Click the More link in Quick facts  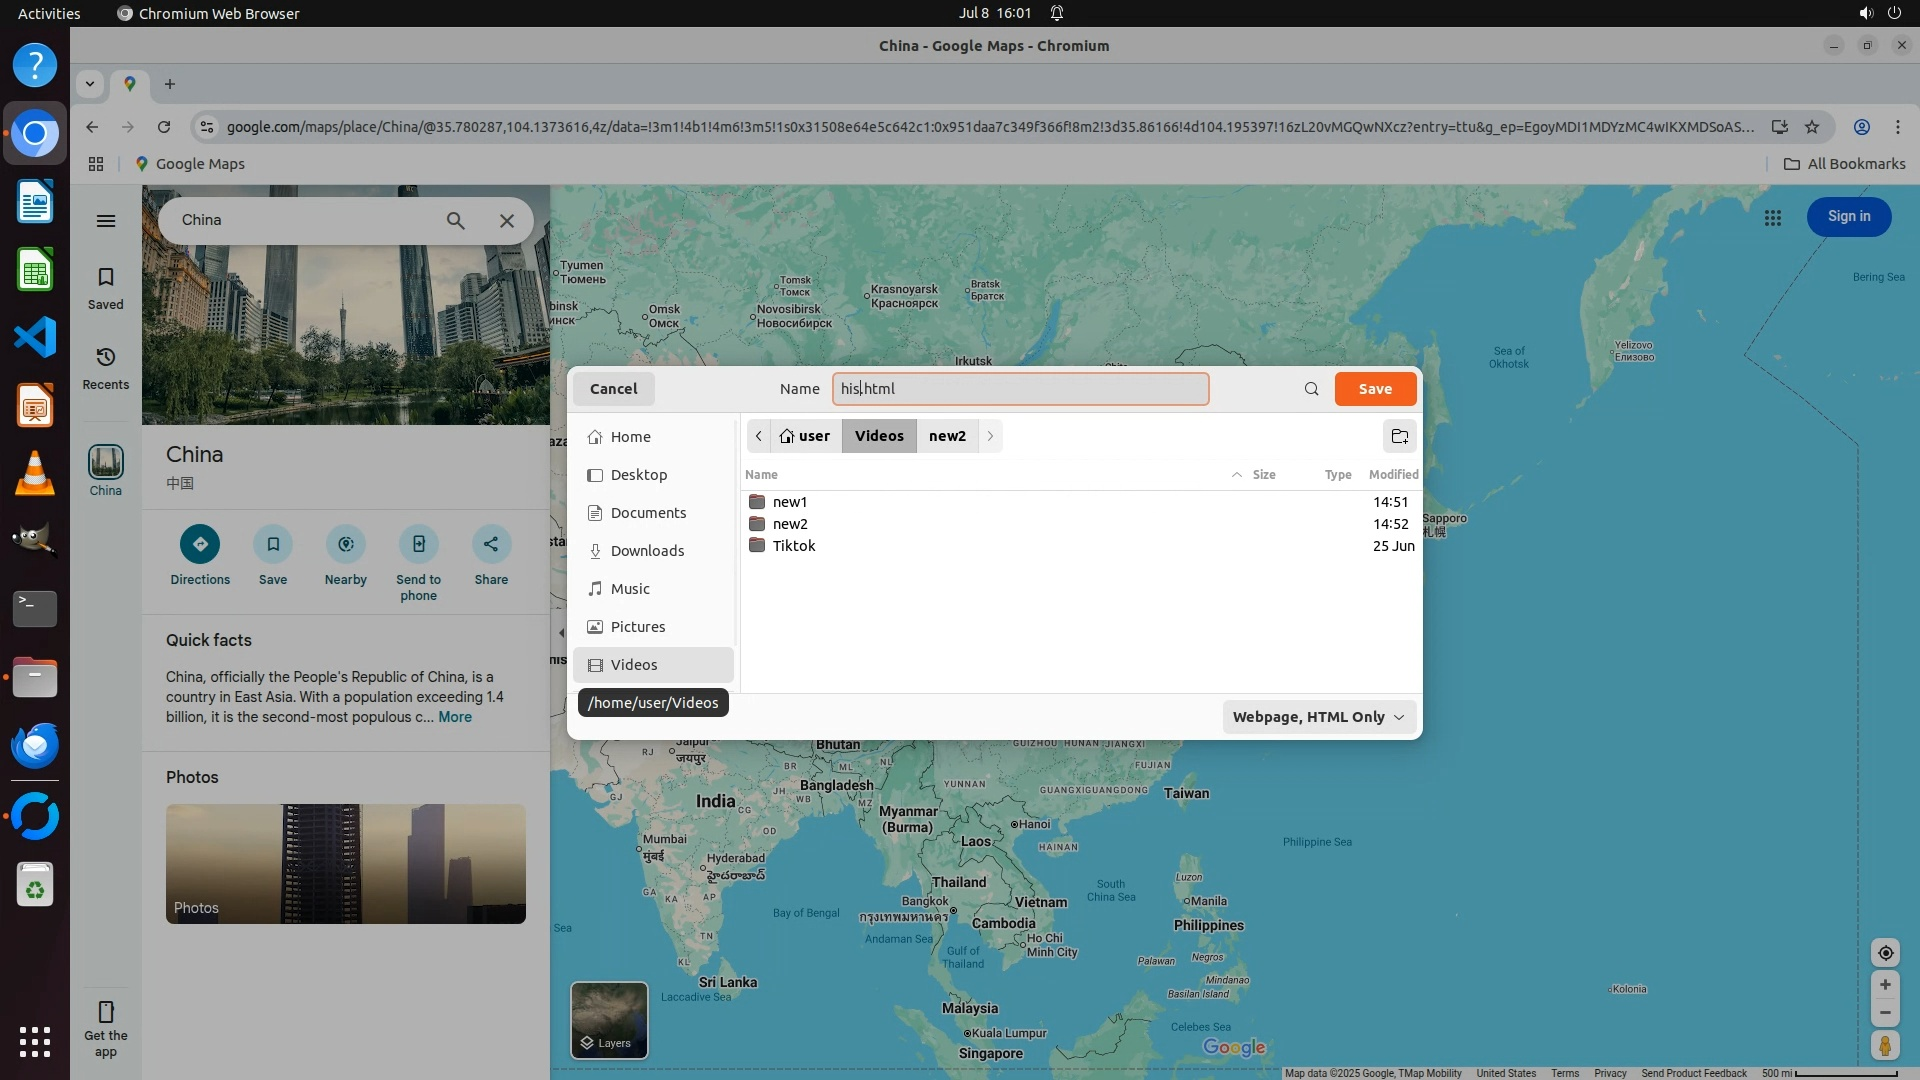454,717
